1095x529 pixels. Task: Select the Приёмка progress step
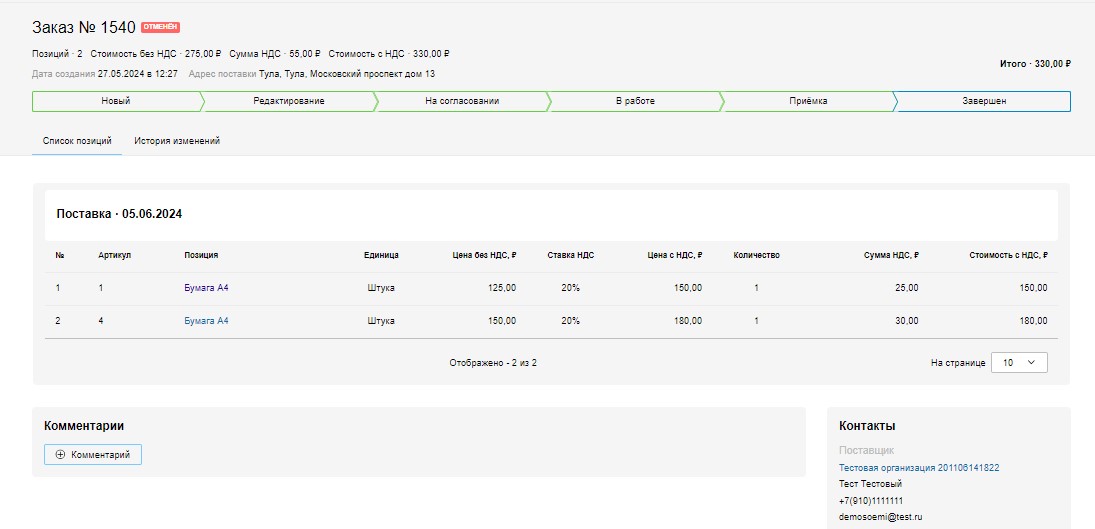tap(806, 101)
